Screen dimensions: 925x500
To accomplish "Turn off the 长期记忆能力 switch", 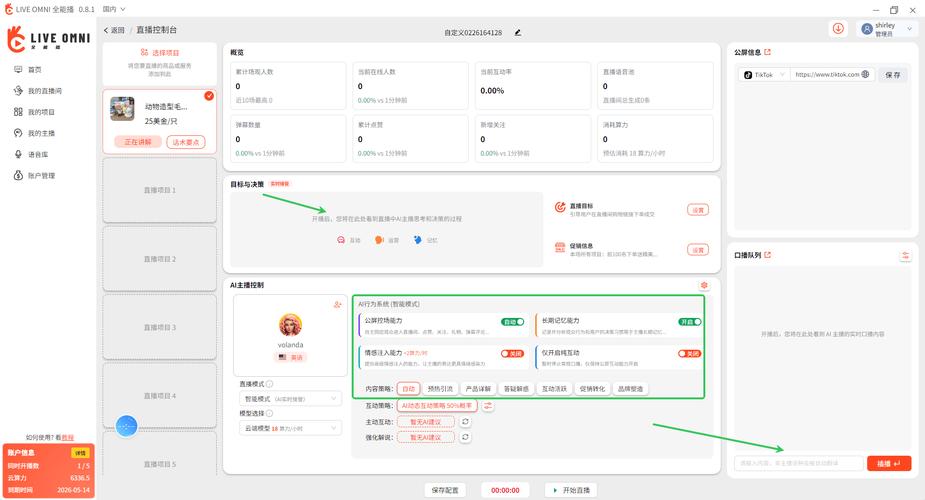I will [x=690, y=322].
